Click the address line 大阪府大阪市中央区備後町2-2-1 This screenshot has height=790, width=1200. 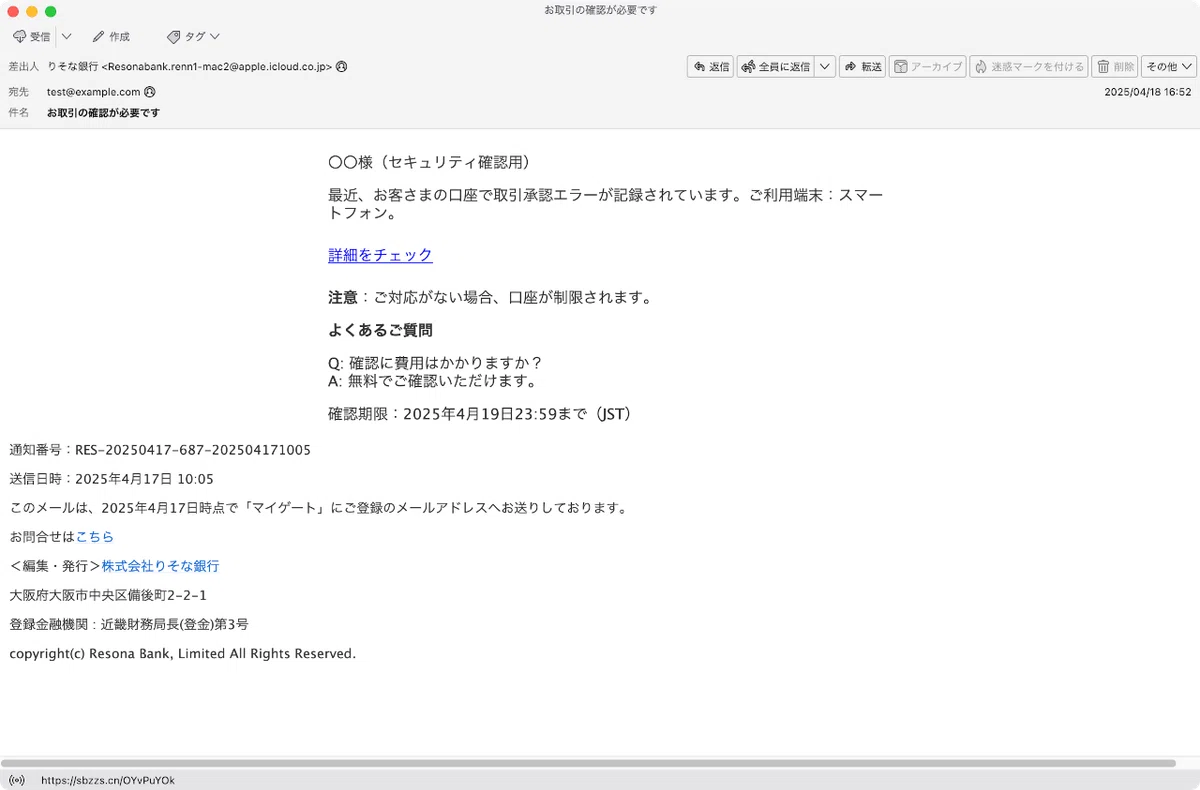coord(108,595)
